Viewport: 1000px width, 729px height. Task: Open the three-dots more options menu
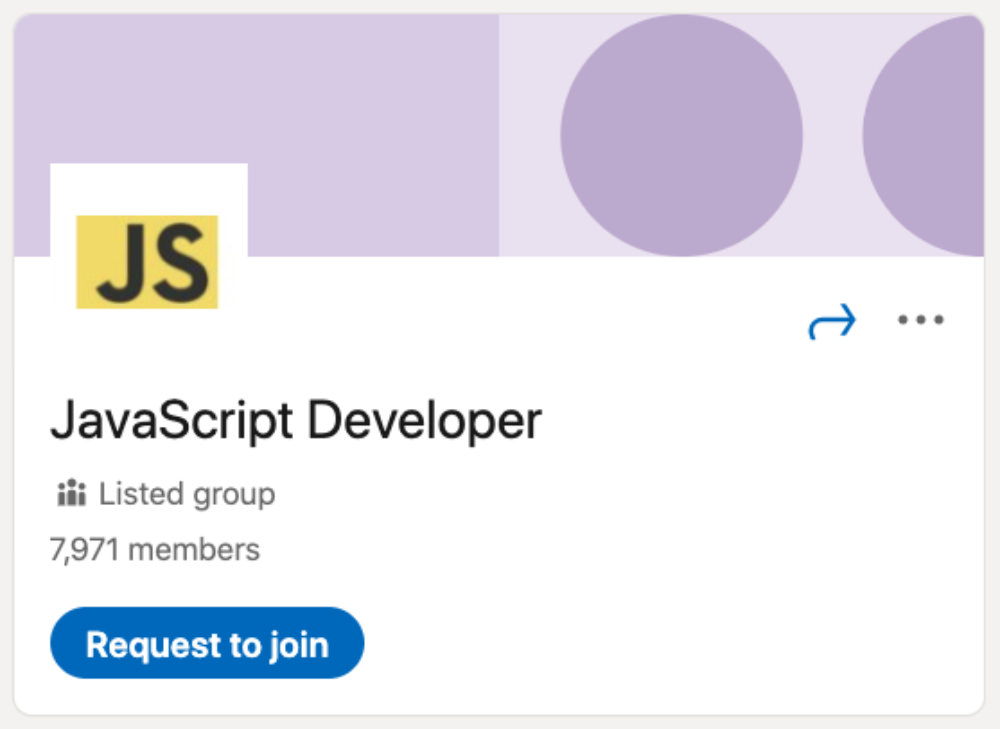[920, 320]
